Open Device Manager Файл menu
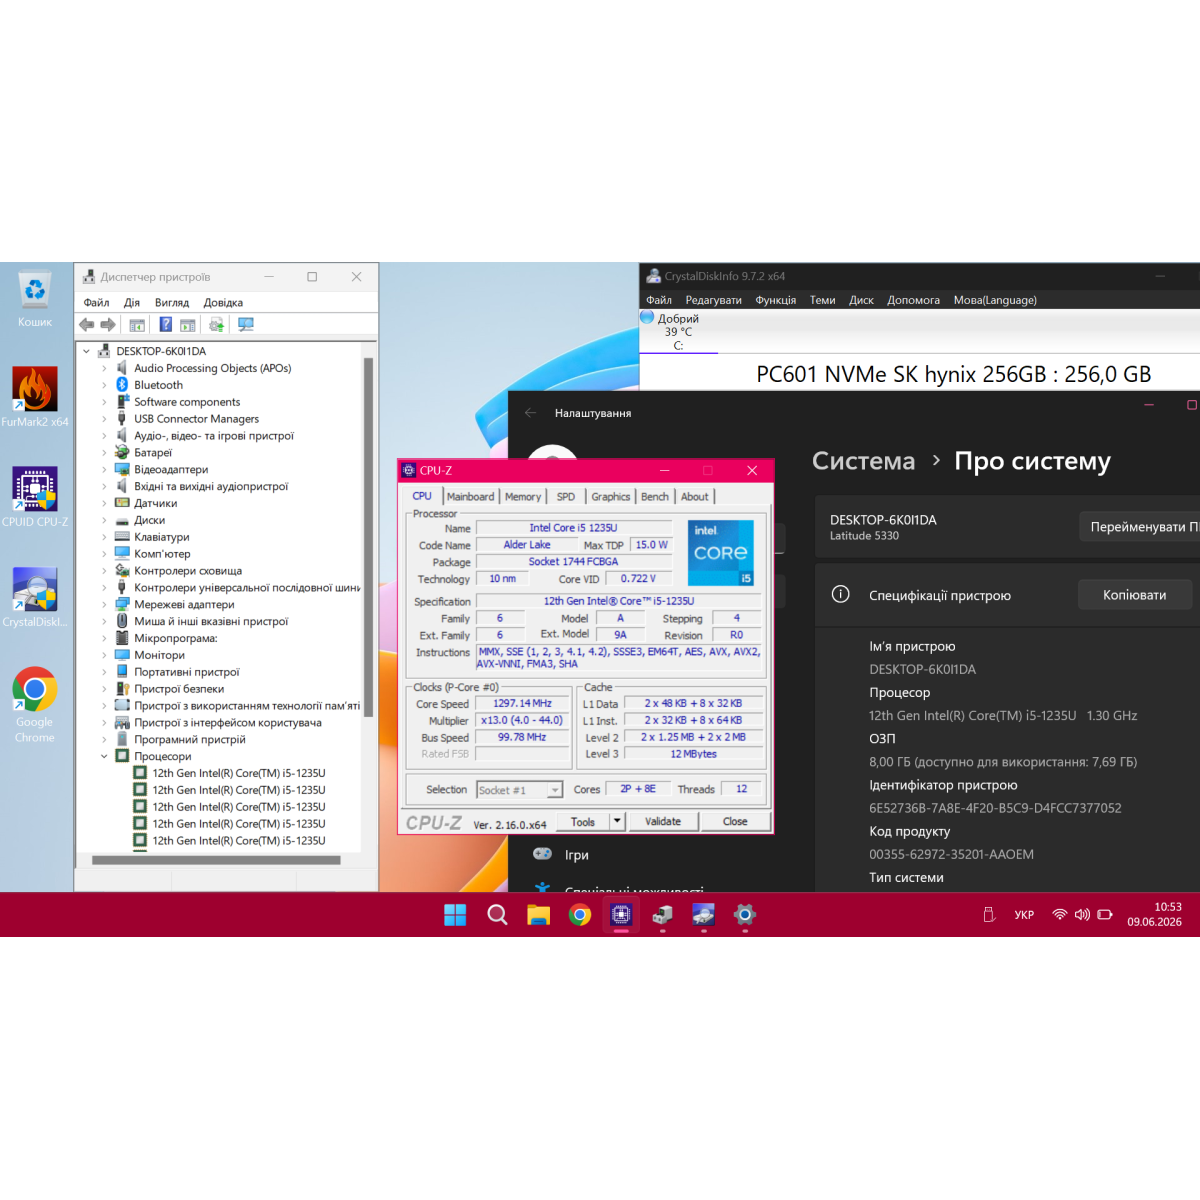1200x1200 pixels. (x=97, y=303)
